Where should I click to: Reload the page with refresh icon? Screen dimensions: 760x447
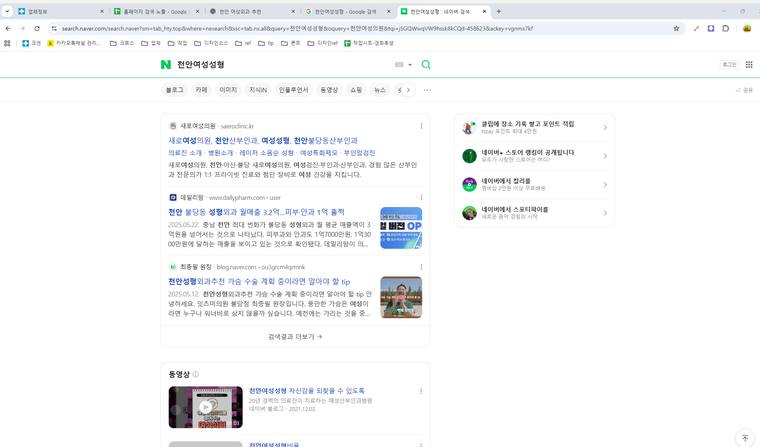[x=37, y=29]
